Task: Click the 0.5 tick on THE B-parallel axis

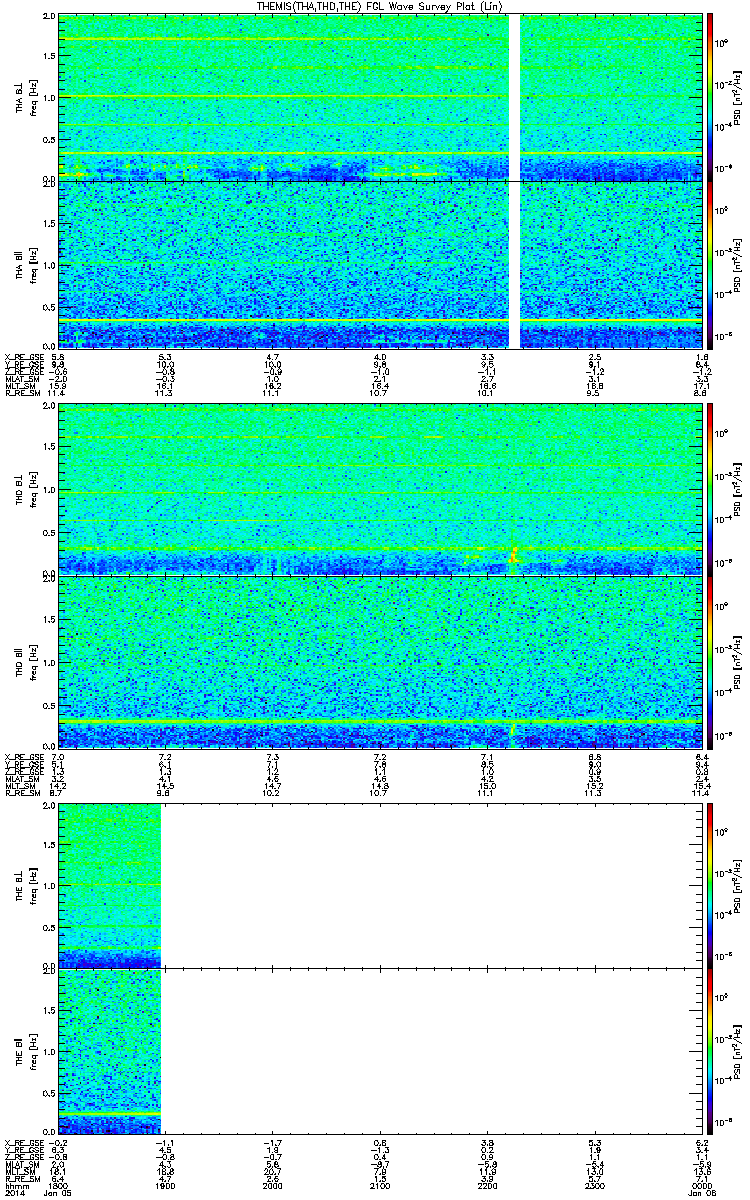Action: pos(48,1092)
